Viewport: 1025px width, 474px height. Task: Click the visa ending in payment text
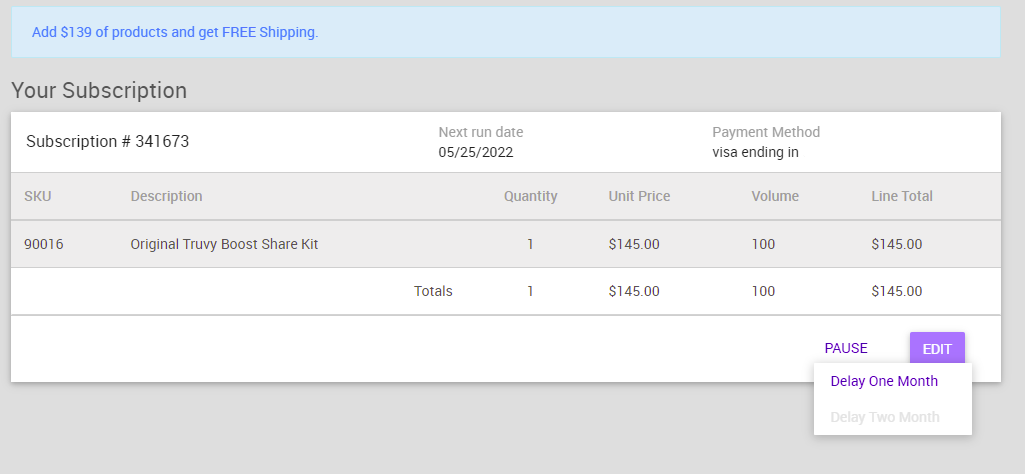point(755,152)
